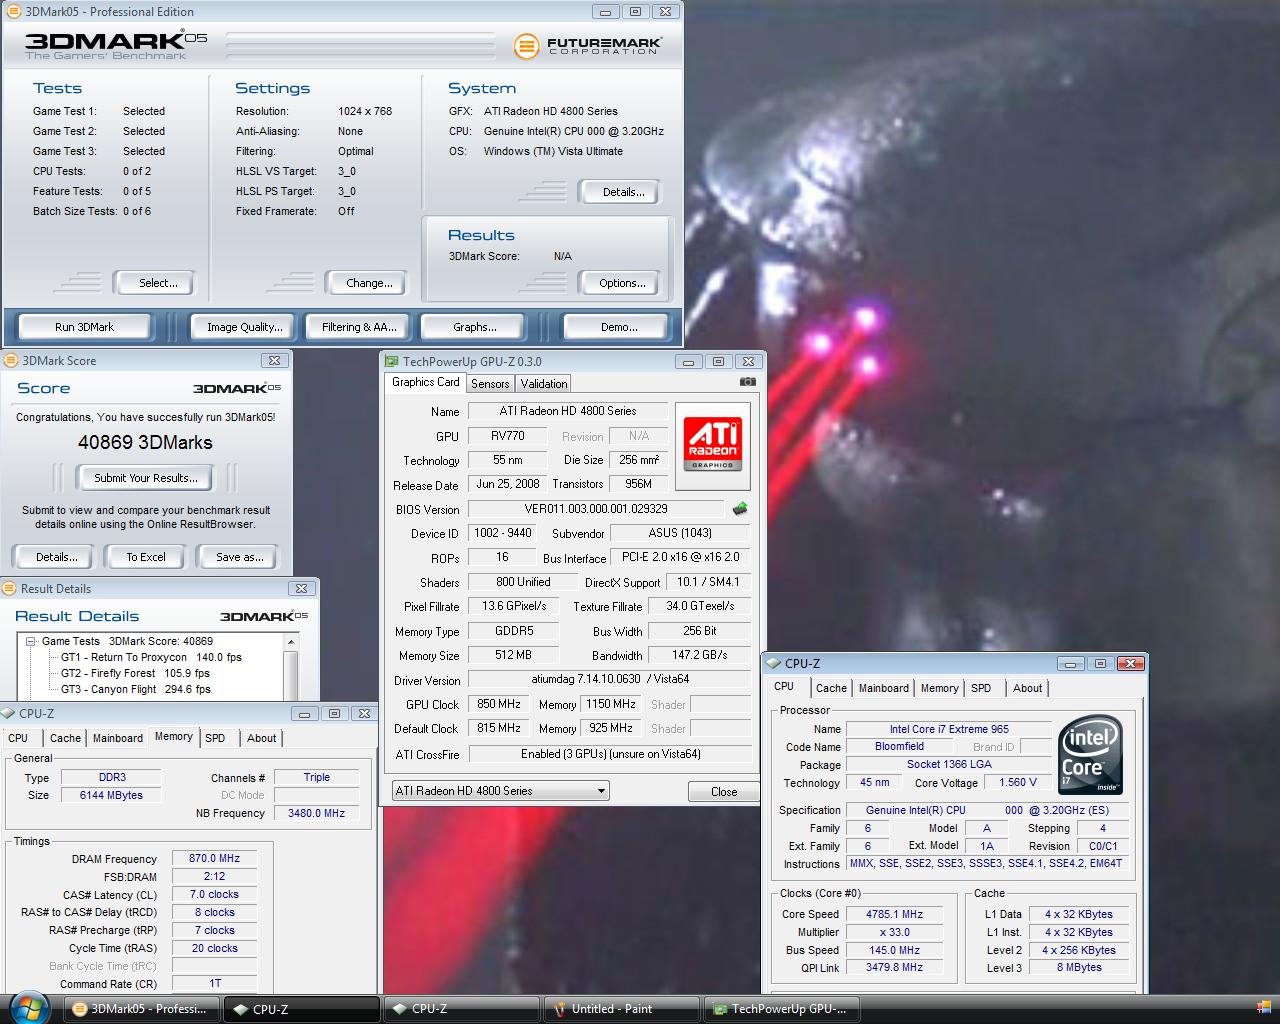Viewport: 1280px width, 1024px height.
Task: Click the DRAM Frequency value 870.0 MHz
Action: [215, 859]
